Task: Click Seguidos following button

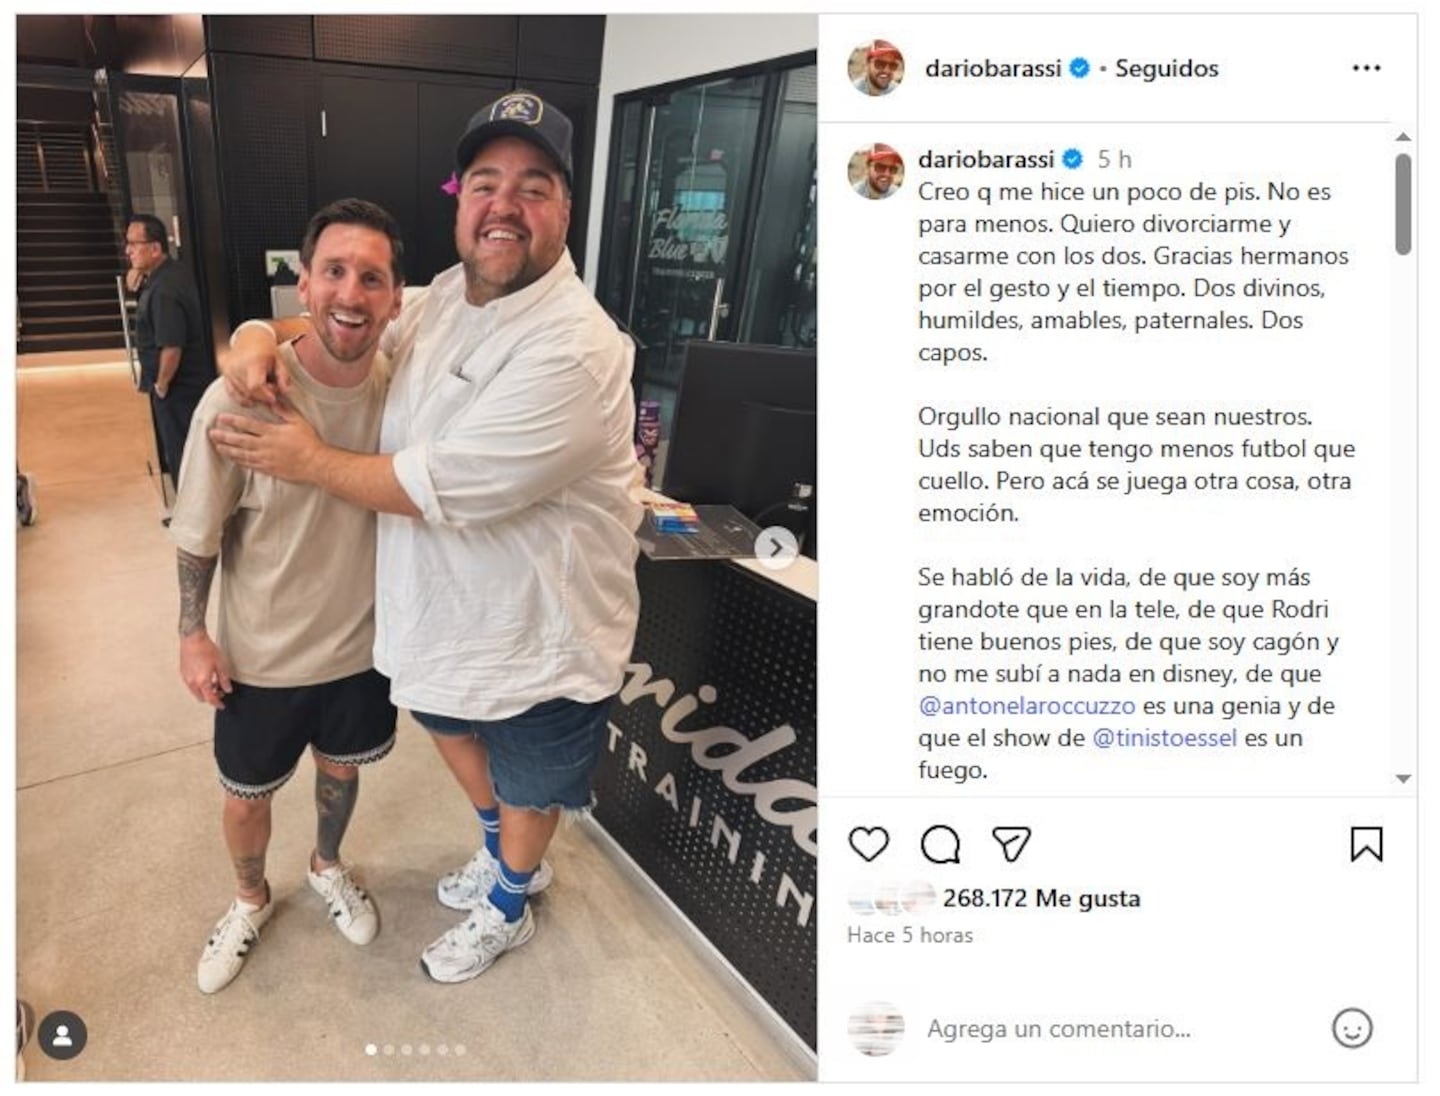Action: click(1166, 68)
